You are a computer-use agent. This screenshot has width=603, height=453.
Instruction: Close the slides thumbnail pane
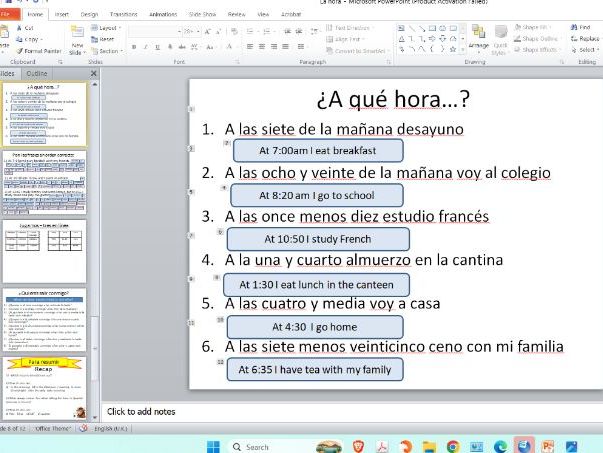[x=93, y=73]
